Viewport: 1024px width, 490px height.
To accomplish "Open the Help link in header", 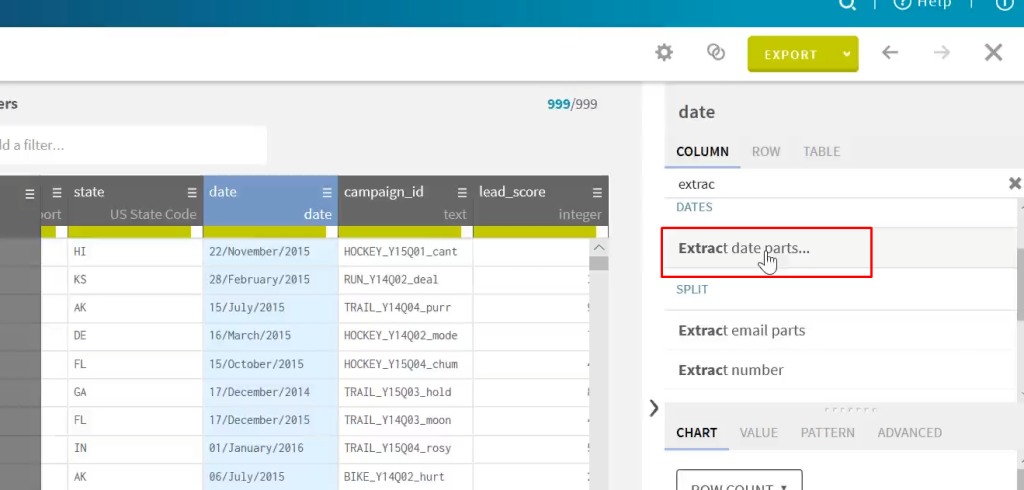I will (922, 4).
